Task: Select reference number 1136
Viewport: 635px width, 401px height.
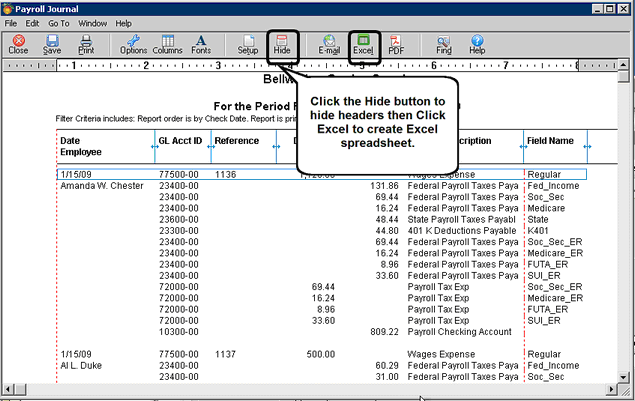Action: pyautogui.click(x=225, y=175)
